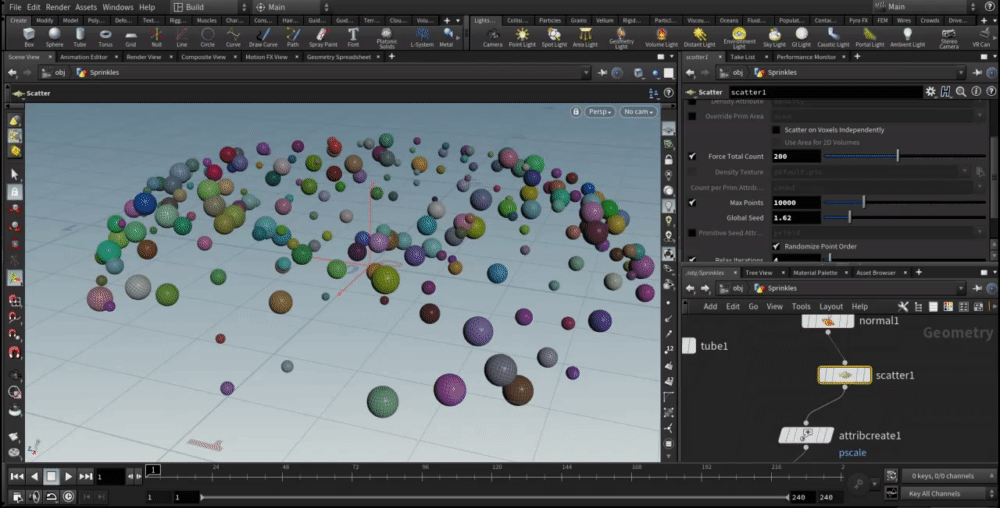Image resolution: width=1000 pixels, height=508 pixels.
Task: Open the No cam camera dropdown
Action: pos(638,112)
